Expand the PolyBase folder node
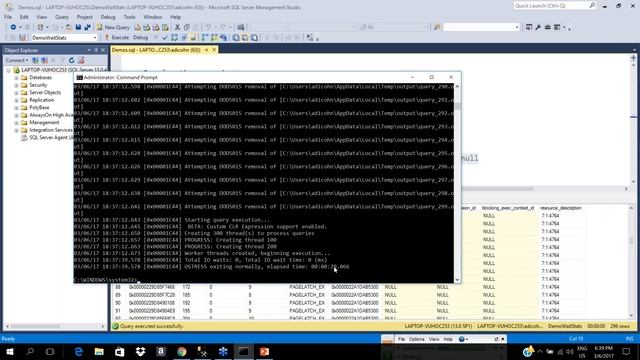Viewport: 640px width, 360px height. [x=16, y=107]
